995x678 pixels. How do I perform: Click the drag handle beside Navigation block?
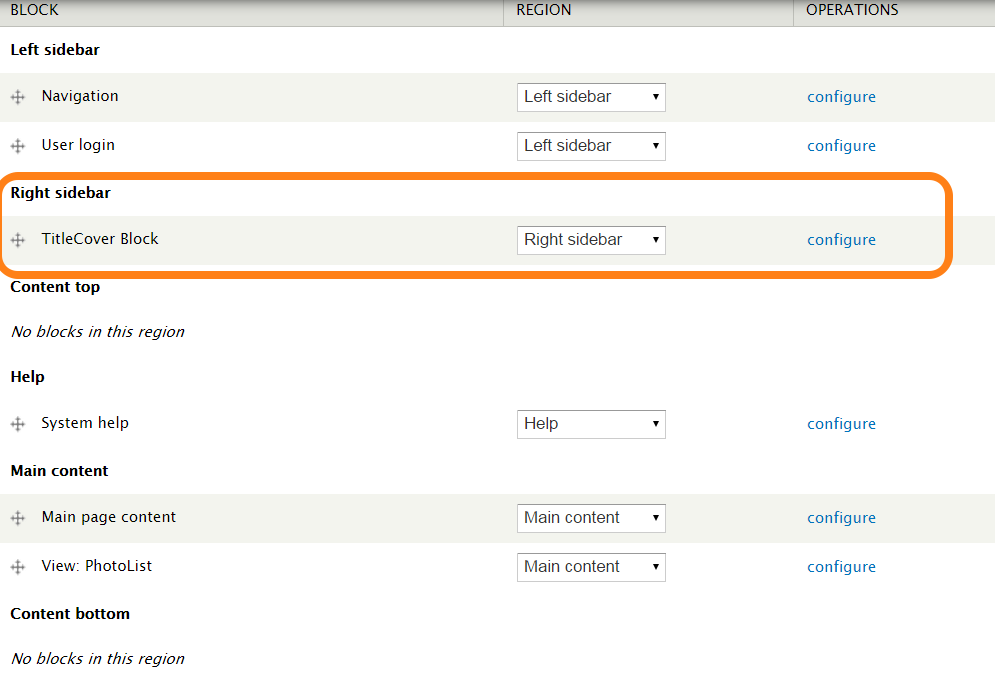pyautogui.click(x=17, y=97)
